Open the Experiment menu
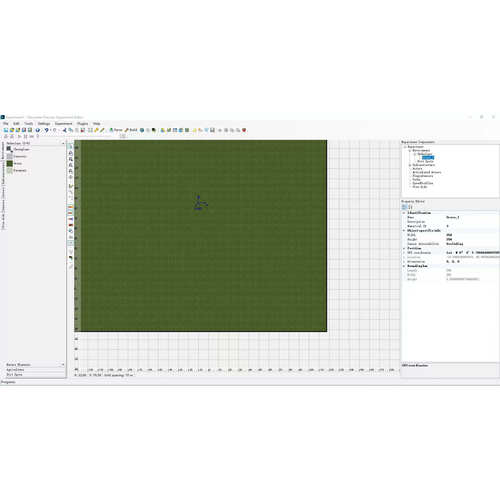 pos(63,124)
